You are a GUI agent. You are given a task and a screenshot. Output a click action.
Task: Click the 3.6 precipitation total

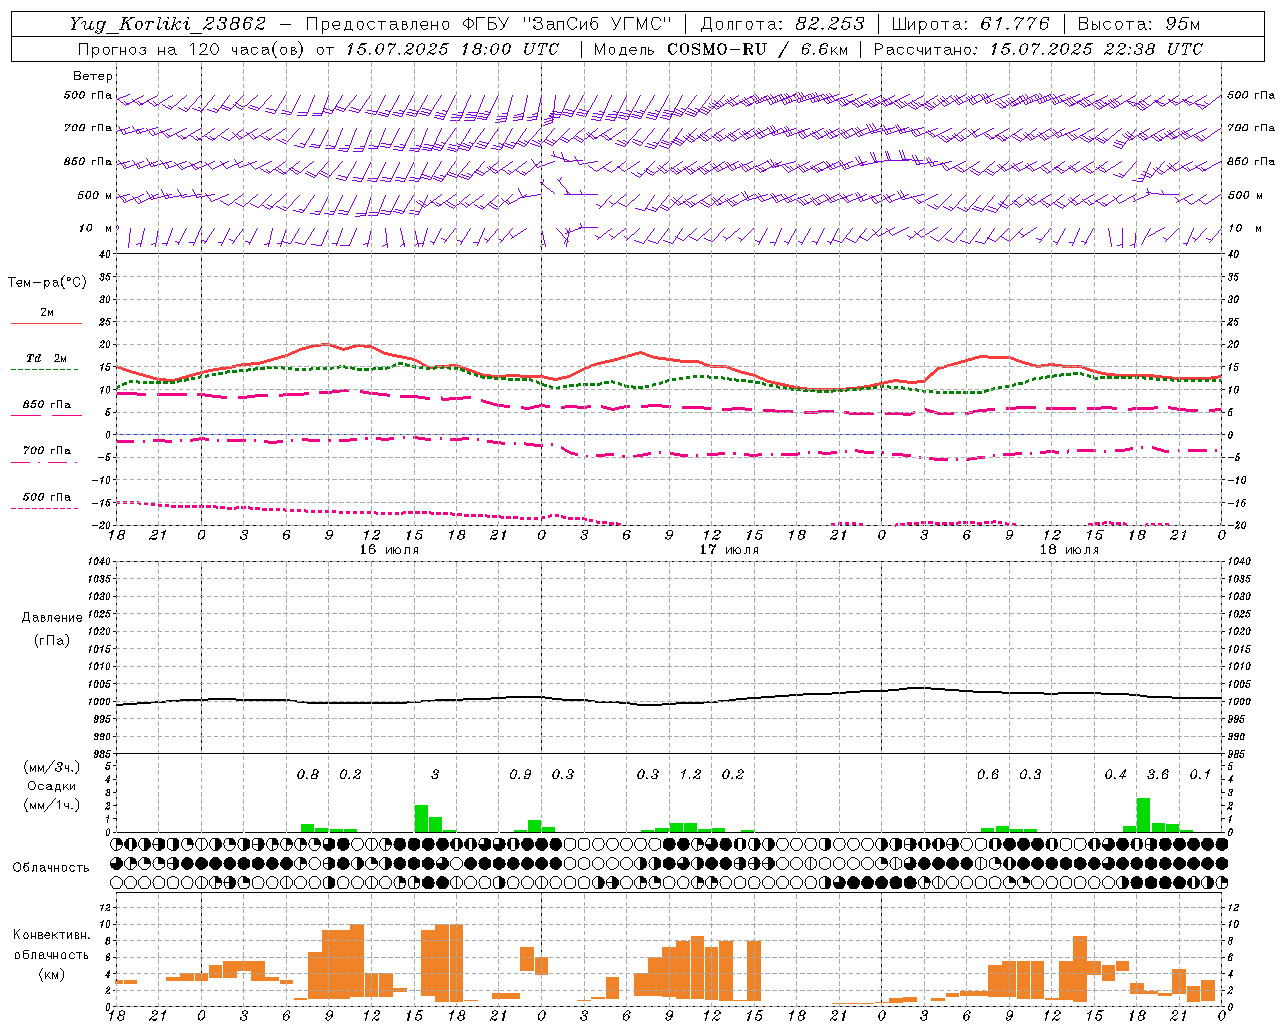click(1158, 775)
